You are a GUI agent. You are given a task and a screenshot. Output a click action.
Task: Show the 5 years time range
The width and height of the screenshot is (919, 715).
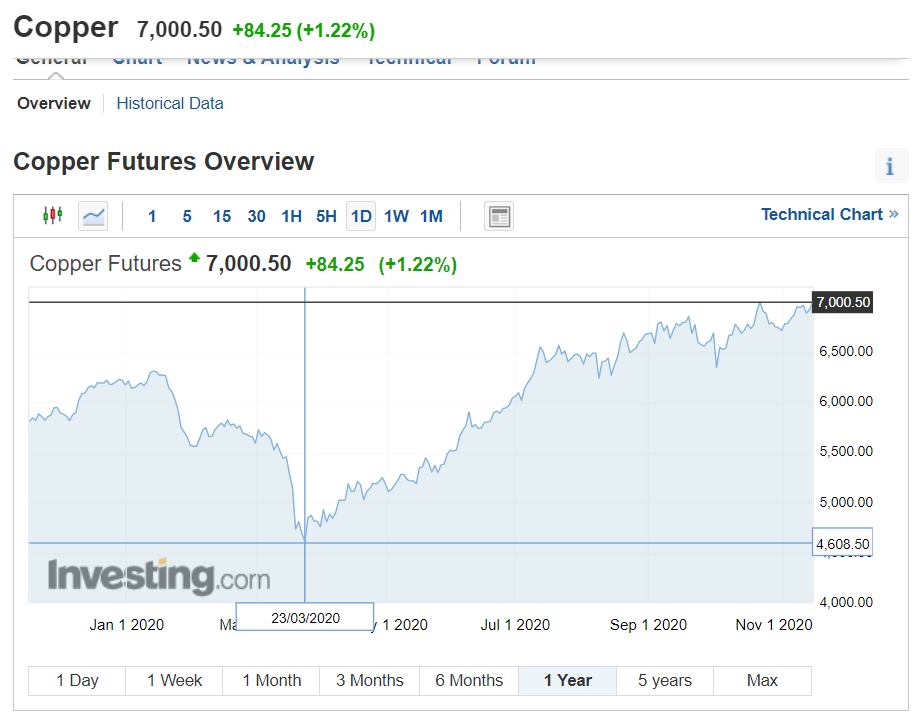(x=665, y=680)
